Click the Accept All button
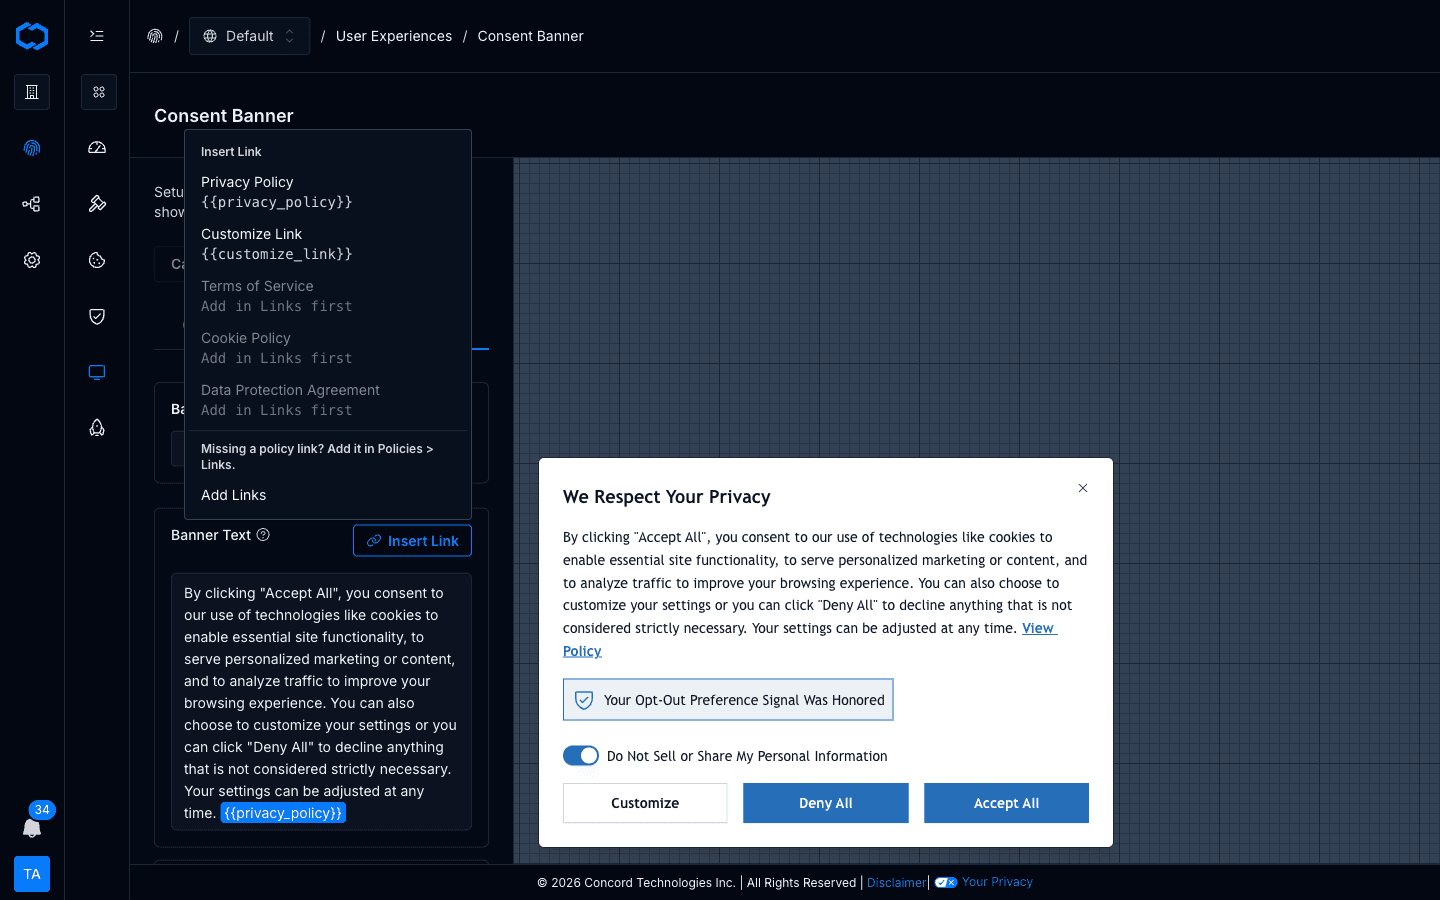 coord(1006,803)
